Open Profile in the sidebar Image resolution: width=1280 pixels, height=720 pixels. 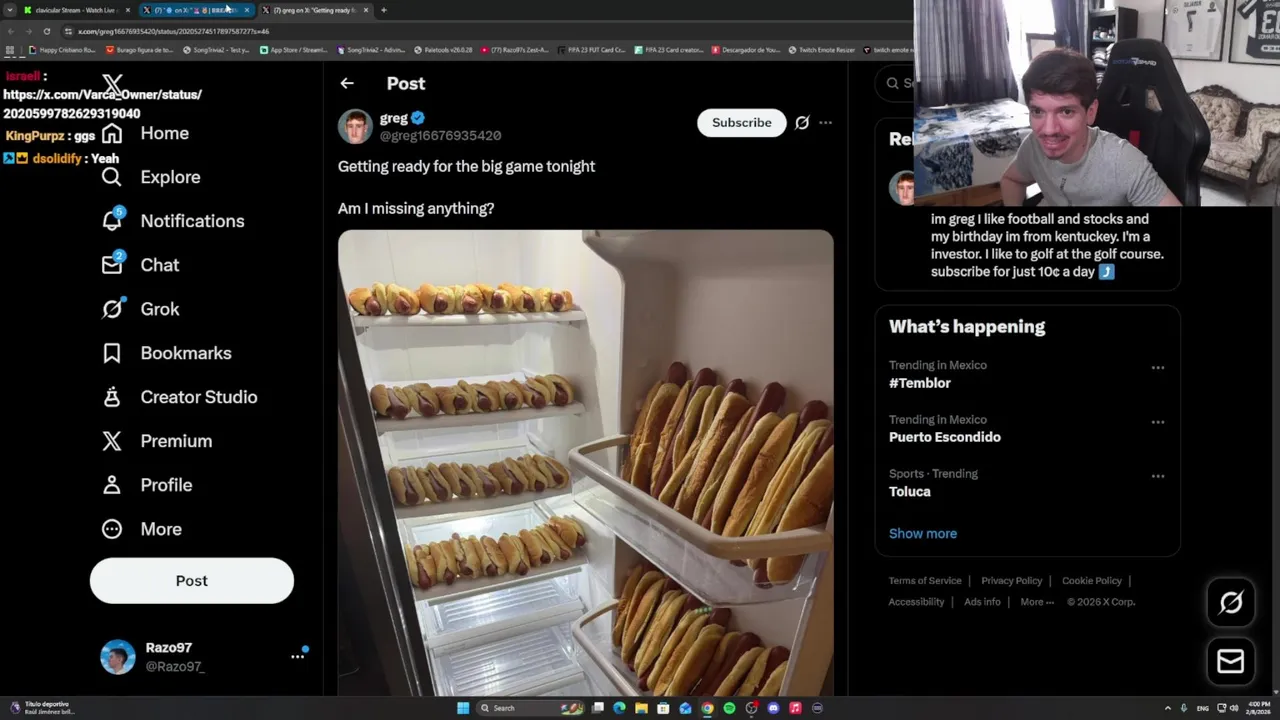146,485
